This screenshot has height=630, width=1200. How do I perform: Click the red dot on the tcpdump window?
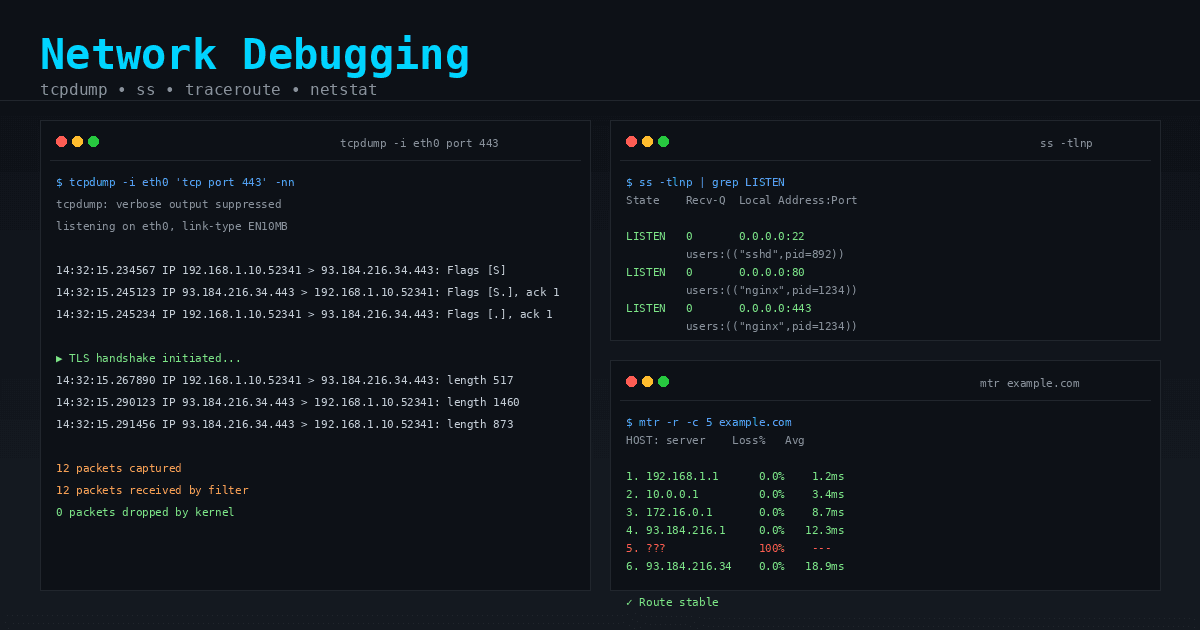61,141
